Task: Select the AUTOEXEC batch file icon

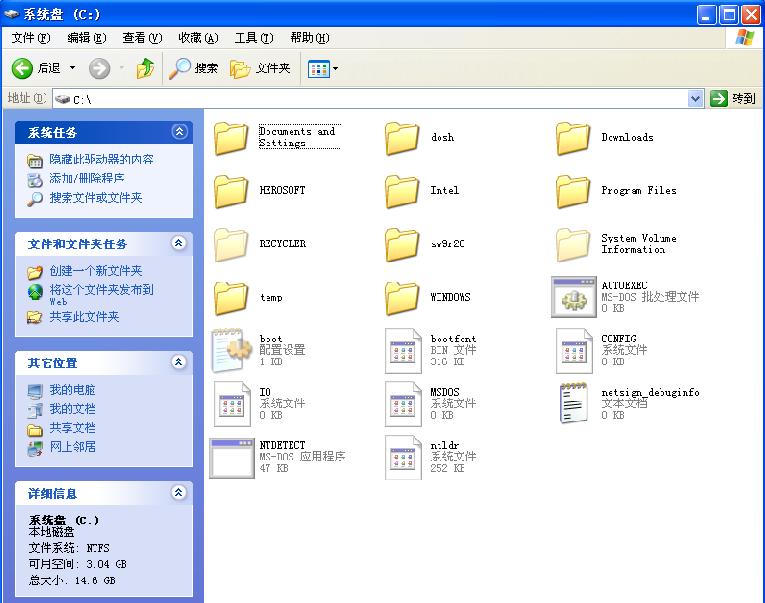Action: (574, 297)
